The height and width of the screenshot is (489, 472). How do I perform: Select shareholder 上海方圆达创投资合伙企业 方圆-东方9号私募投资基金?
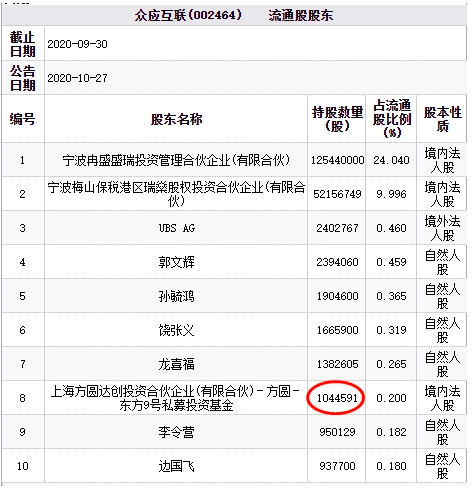click(x=175, y=398)
